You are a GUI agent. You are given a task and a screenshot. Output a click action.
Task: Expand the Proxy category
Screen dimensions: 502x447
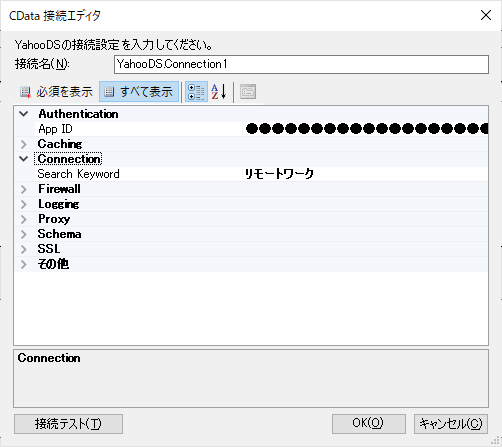point(24,219)
